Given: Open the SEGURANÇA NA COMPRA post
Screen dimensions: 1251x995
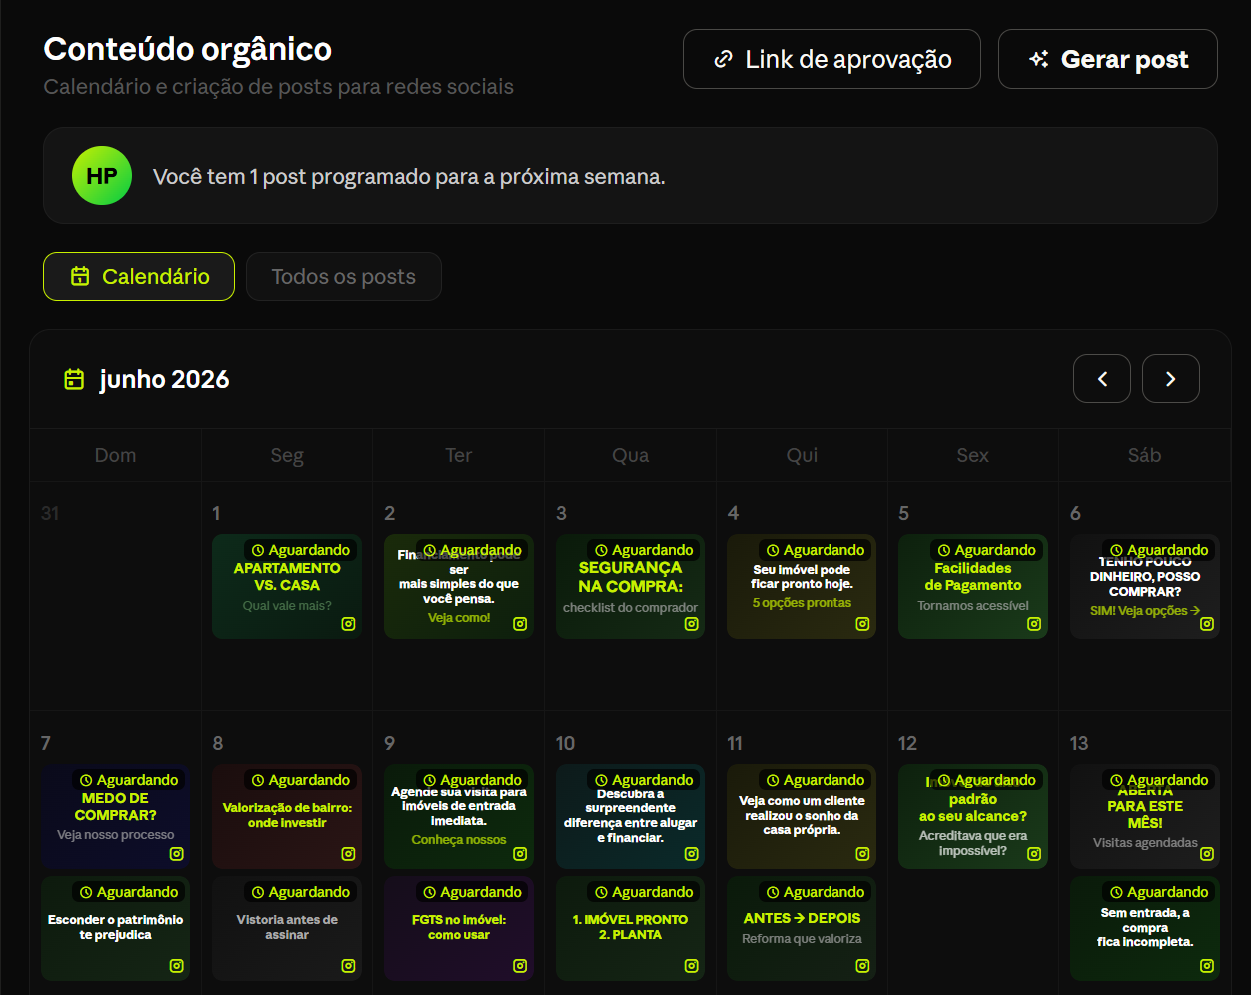Looking at the screenshot, I should coord(630,586).
